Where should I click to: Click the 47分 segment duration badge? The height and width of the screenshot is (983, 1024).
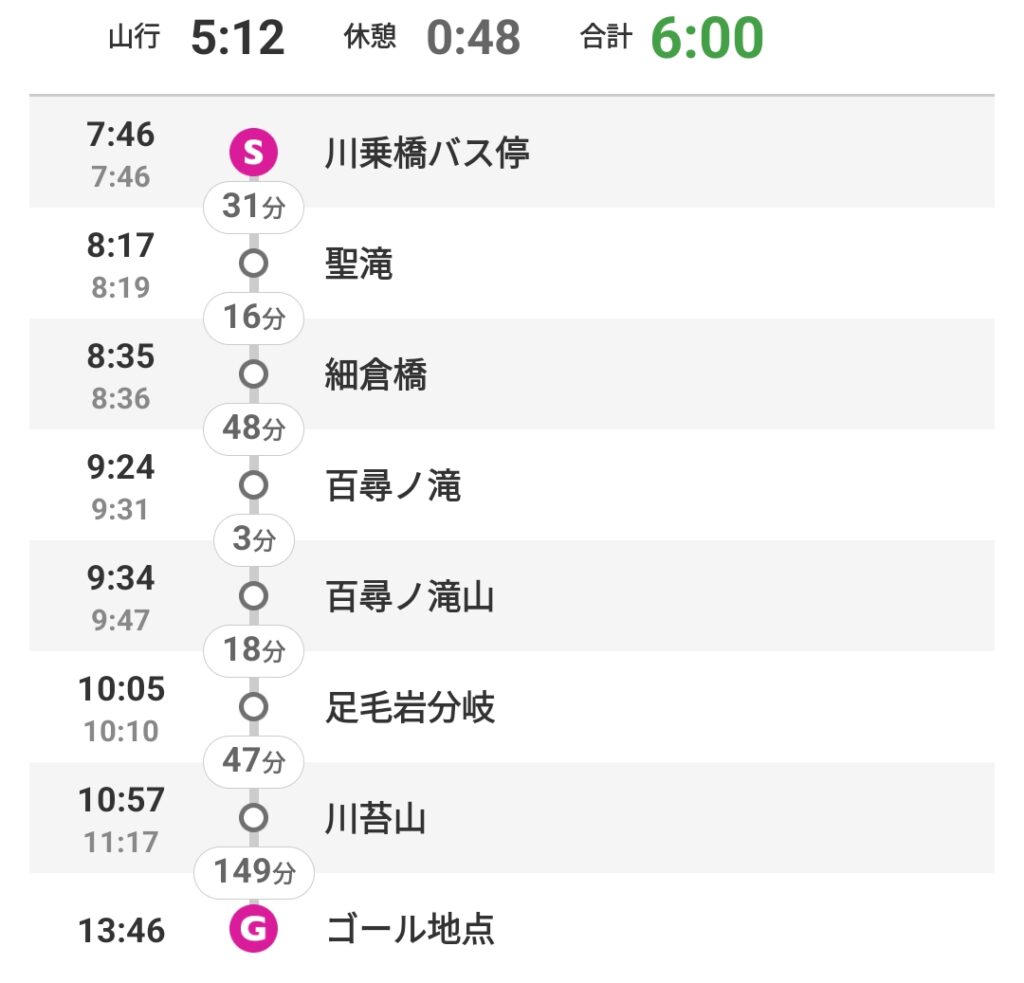coord(253,762)
